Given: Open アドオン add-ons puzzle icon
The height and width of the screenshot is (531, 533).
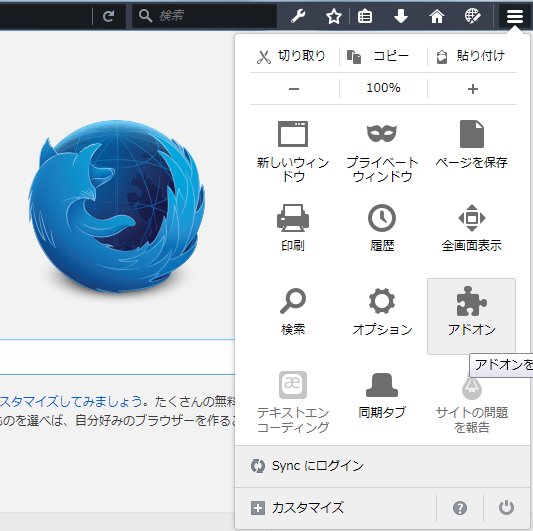Looking at the screenshot, I should (471, 316).
